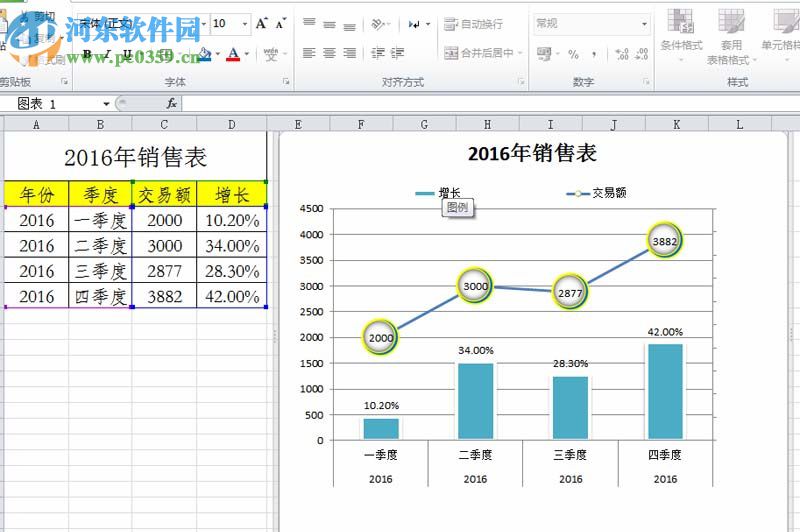
Task: Apply the fill color bucket
Action: [x=205, y=54]
